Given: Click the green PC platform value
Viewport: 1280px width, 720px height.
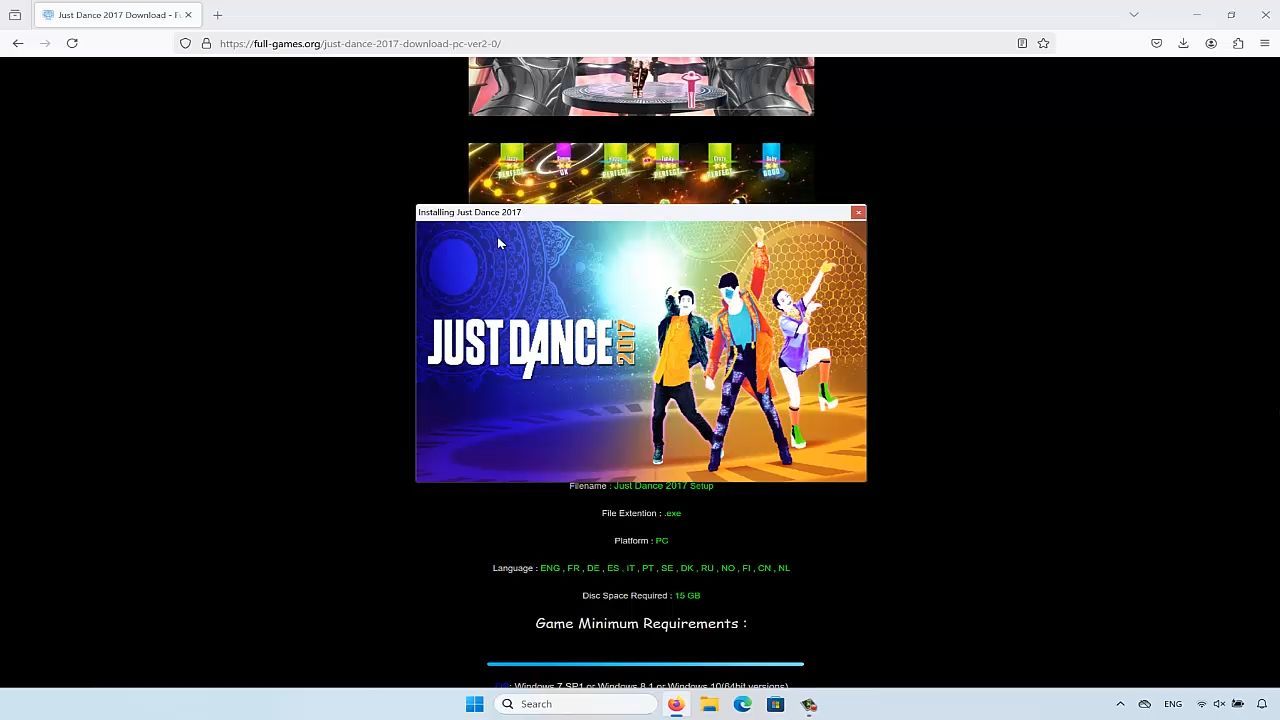Looking at the screenshot, I should pyautogui.click(x=662, y=541).
